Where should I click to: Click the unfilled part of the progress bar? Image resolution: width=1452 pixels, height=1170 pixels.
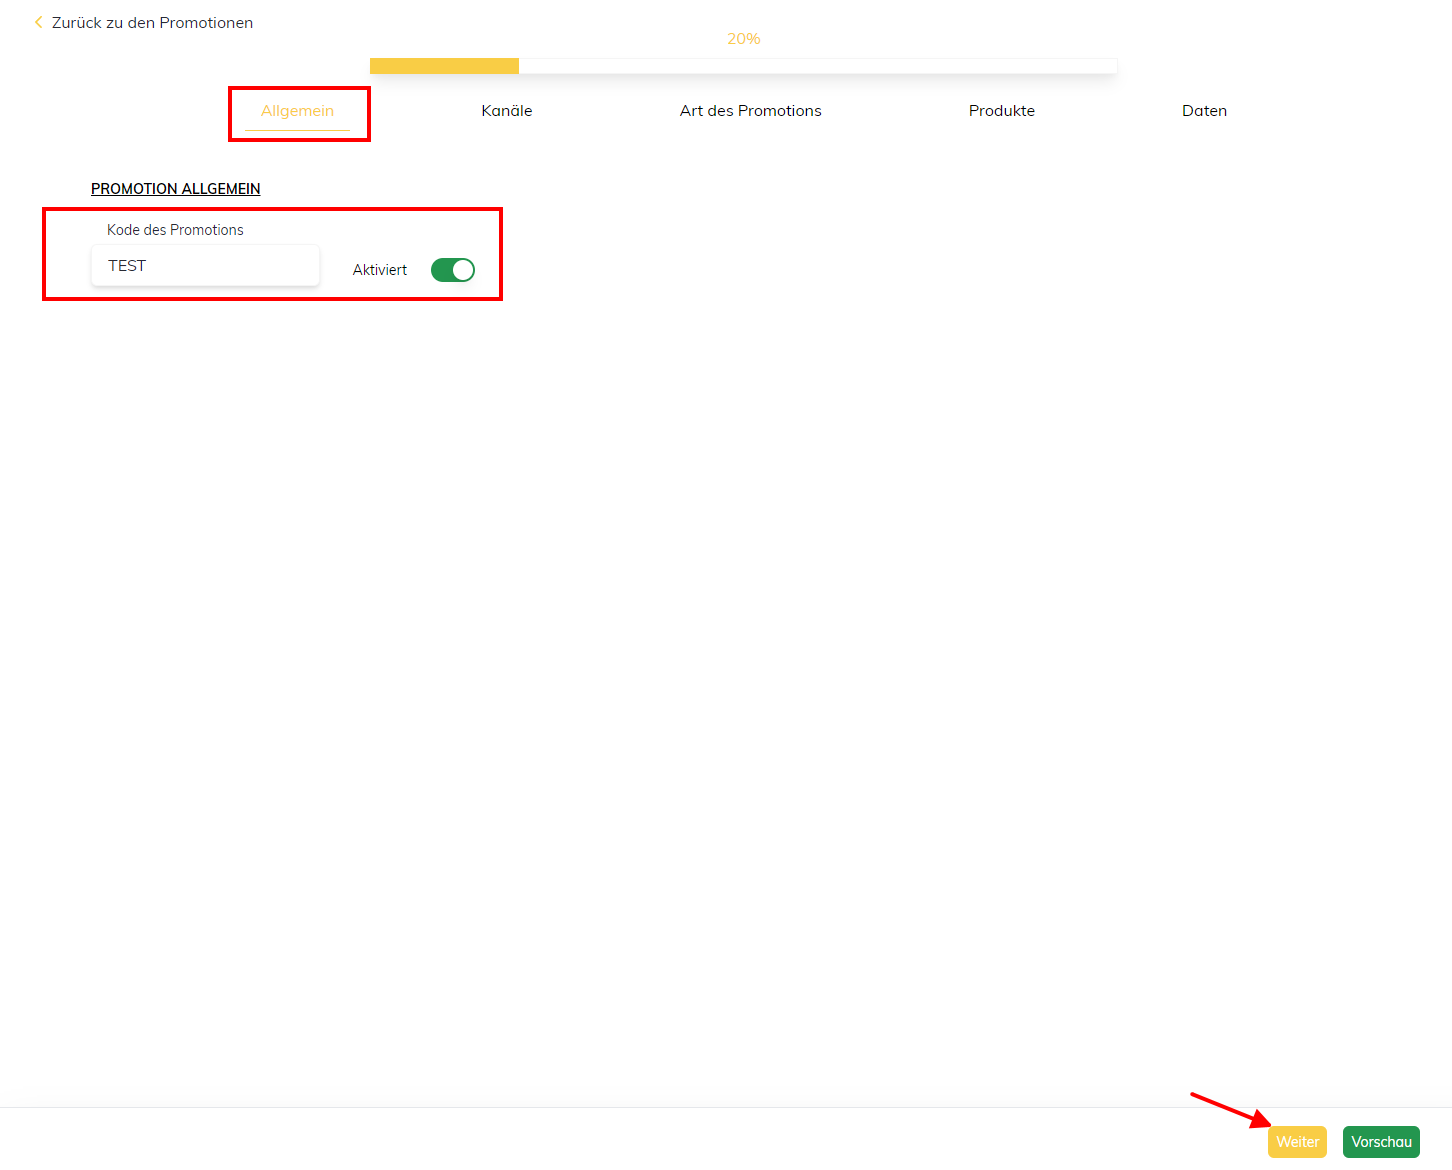(817, 66)
